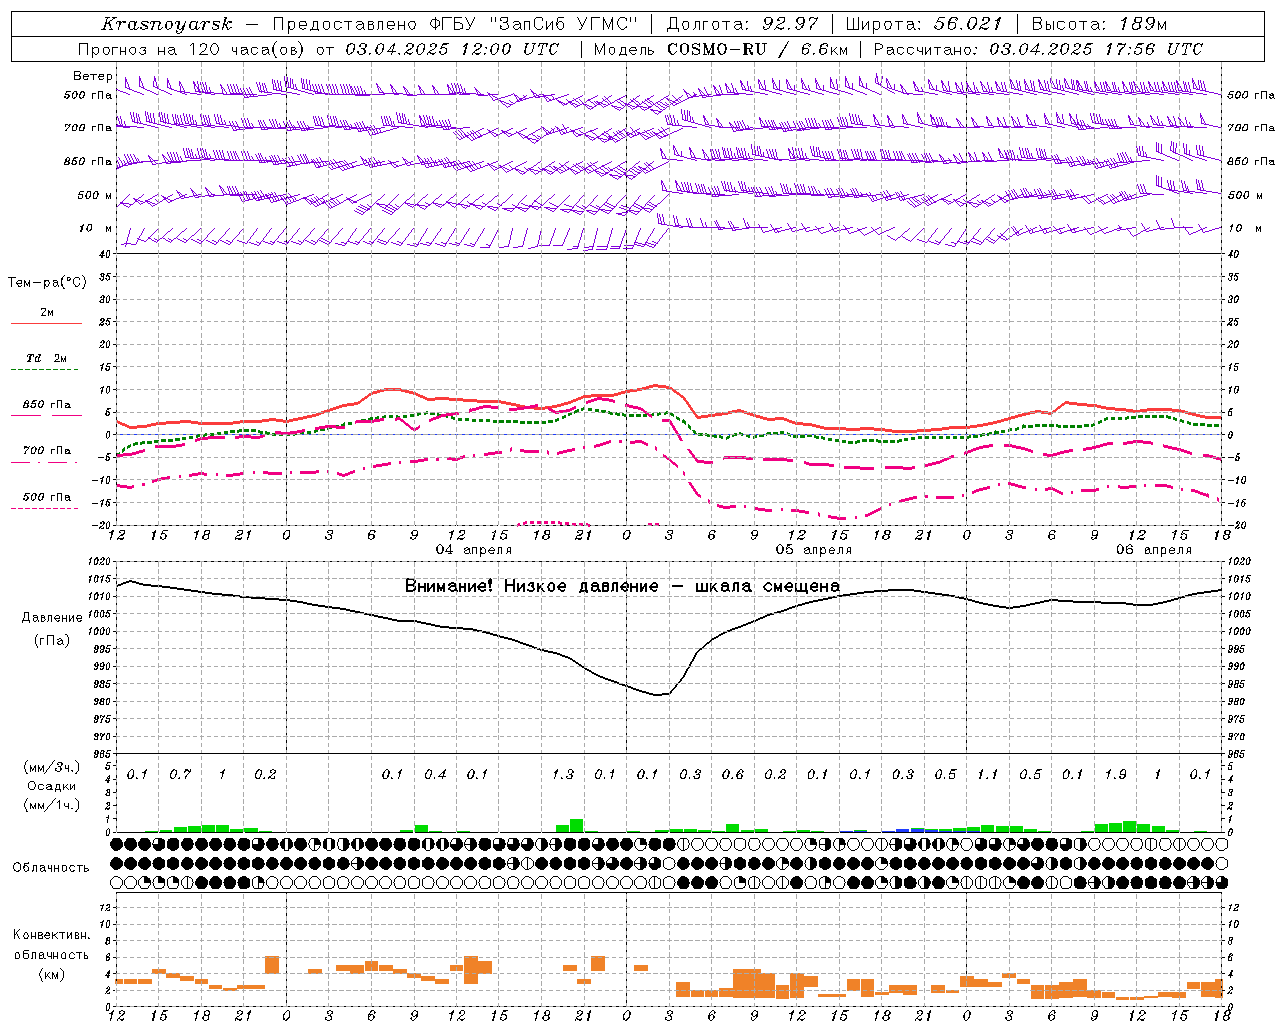Click the '10 м' wind level label on left
The width and height of the screenshot is (1280, 1024).
(96, 228)
